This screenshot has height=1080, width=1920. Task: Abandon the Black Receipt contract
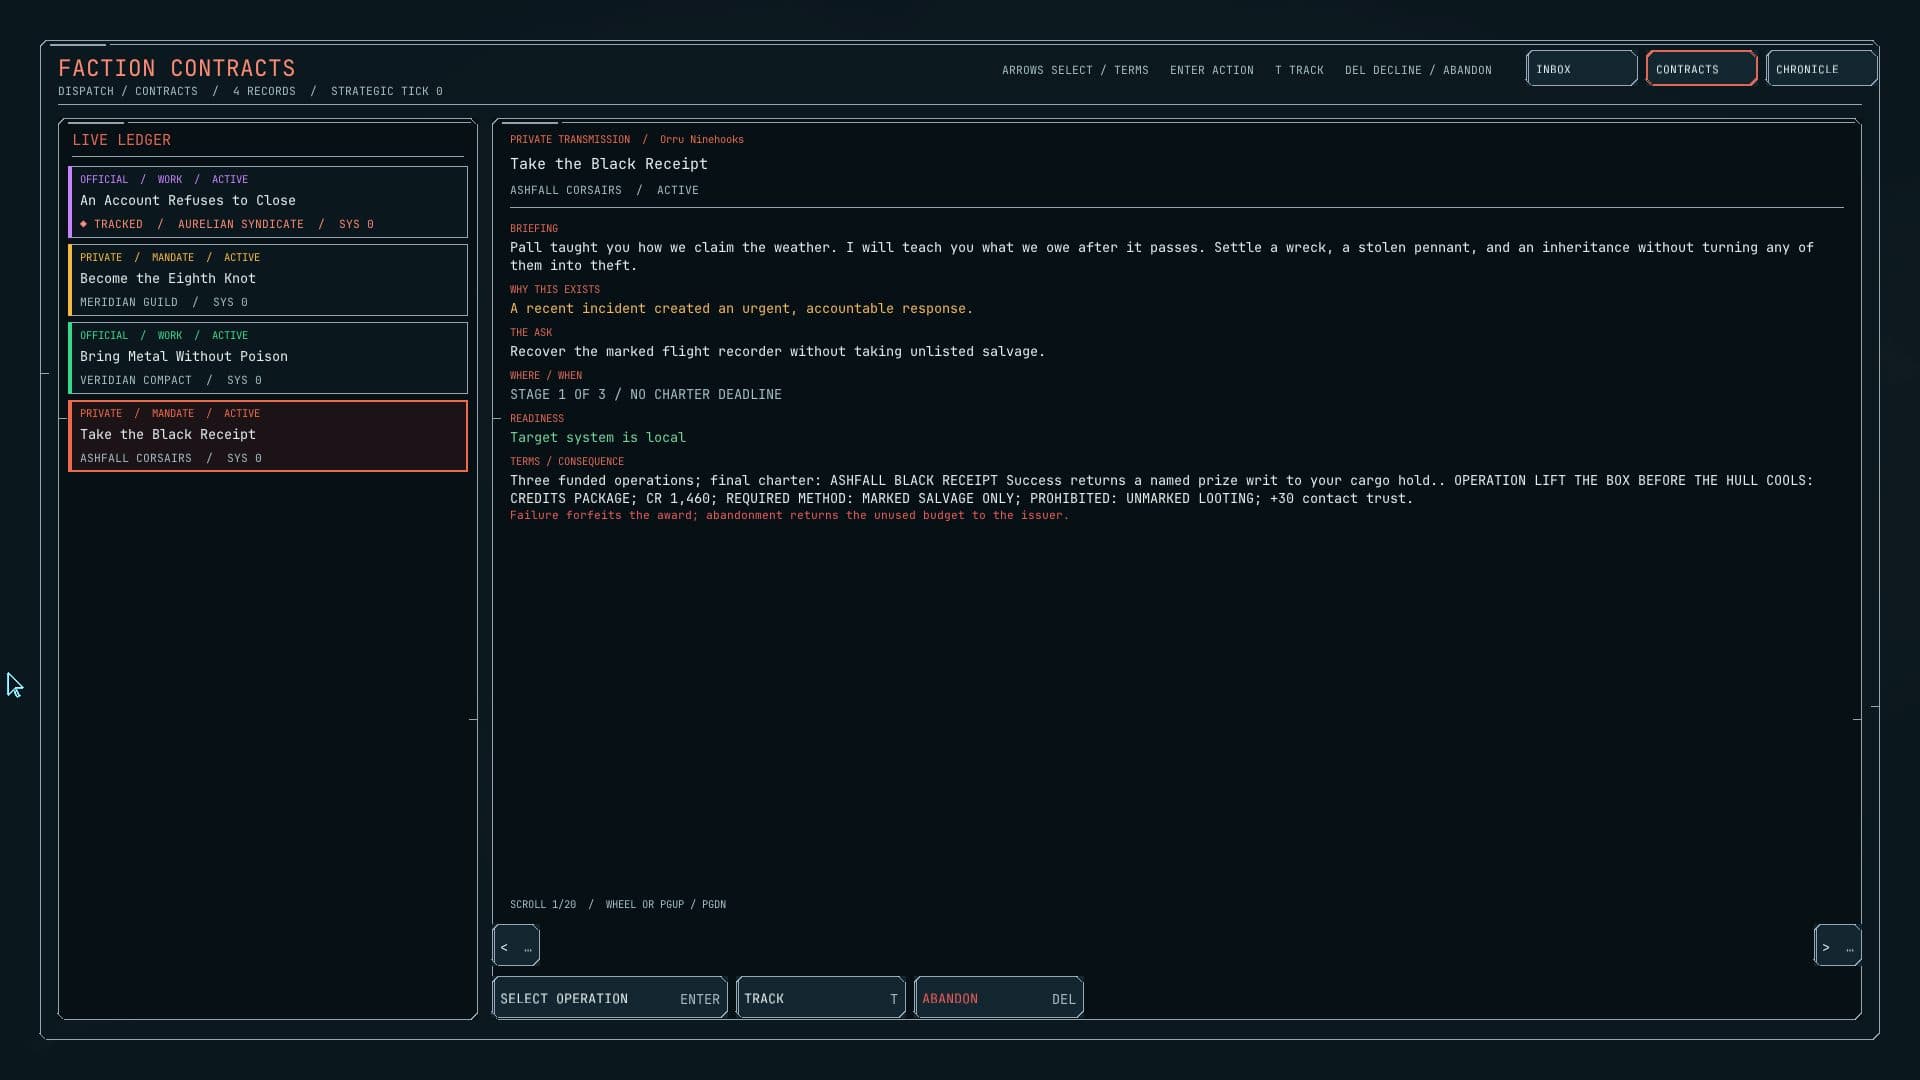pyautogui.click(x=999, y=998)
